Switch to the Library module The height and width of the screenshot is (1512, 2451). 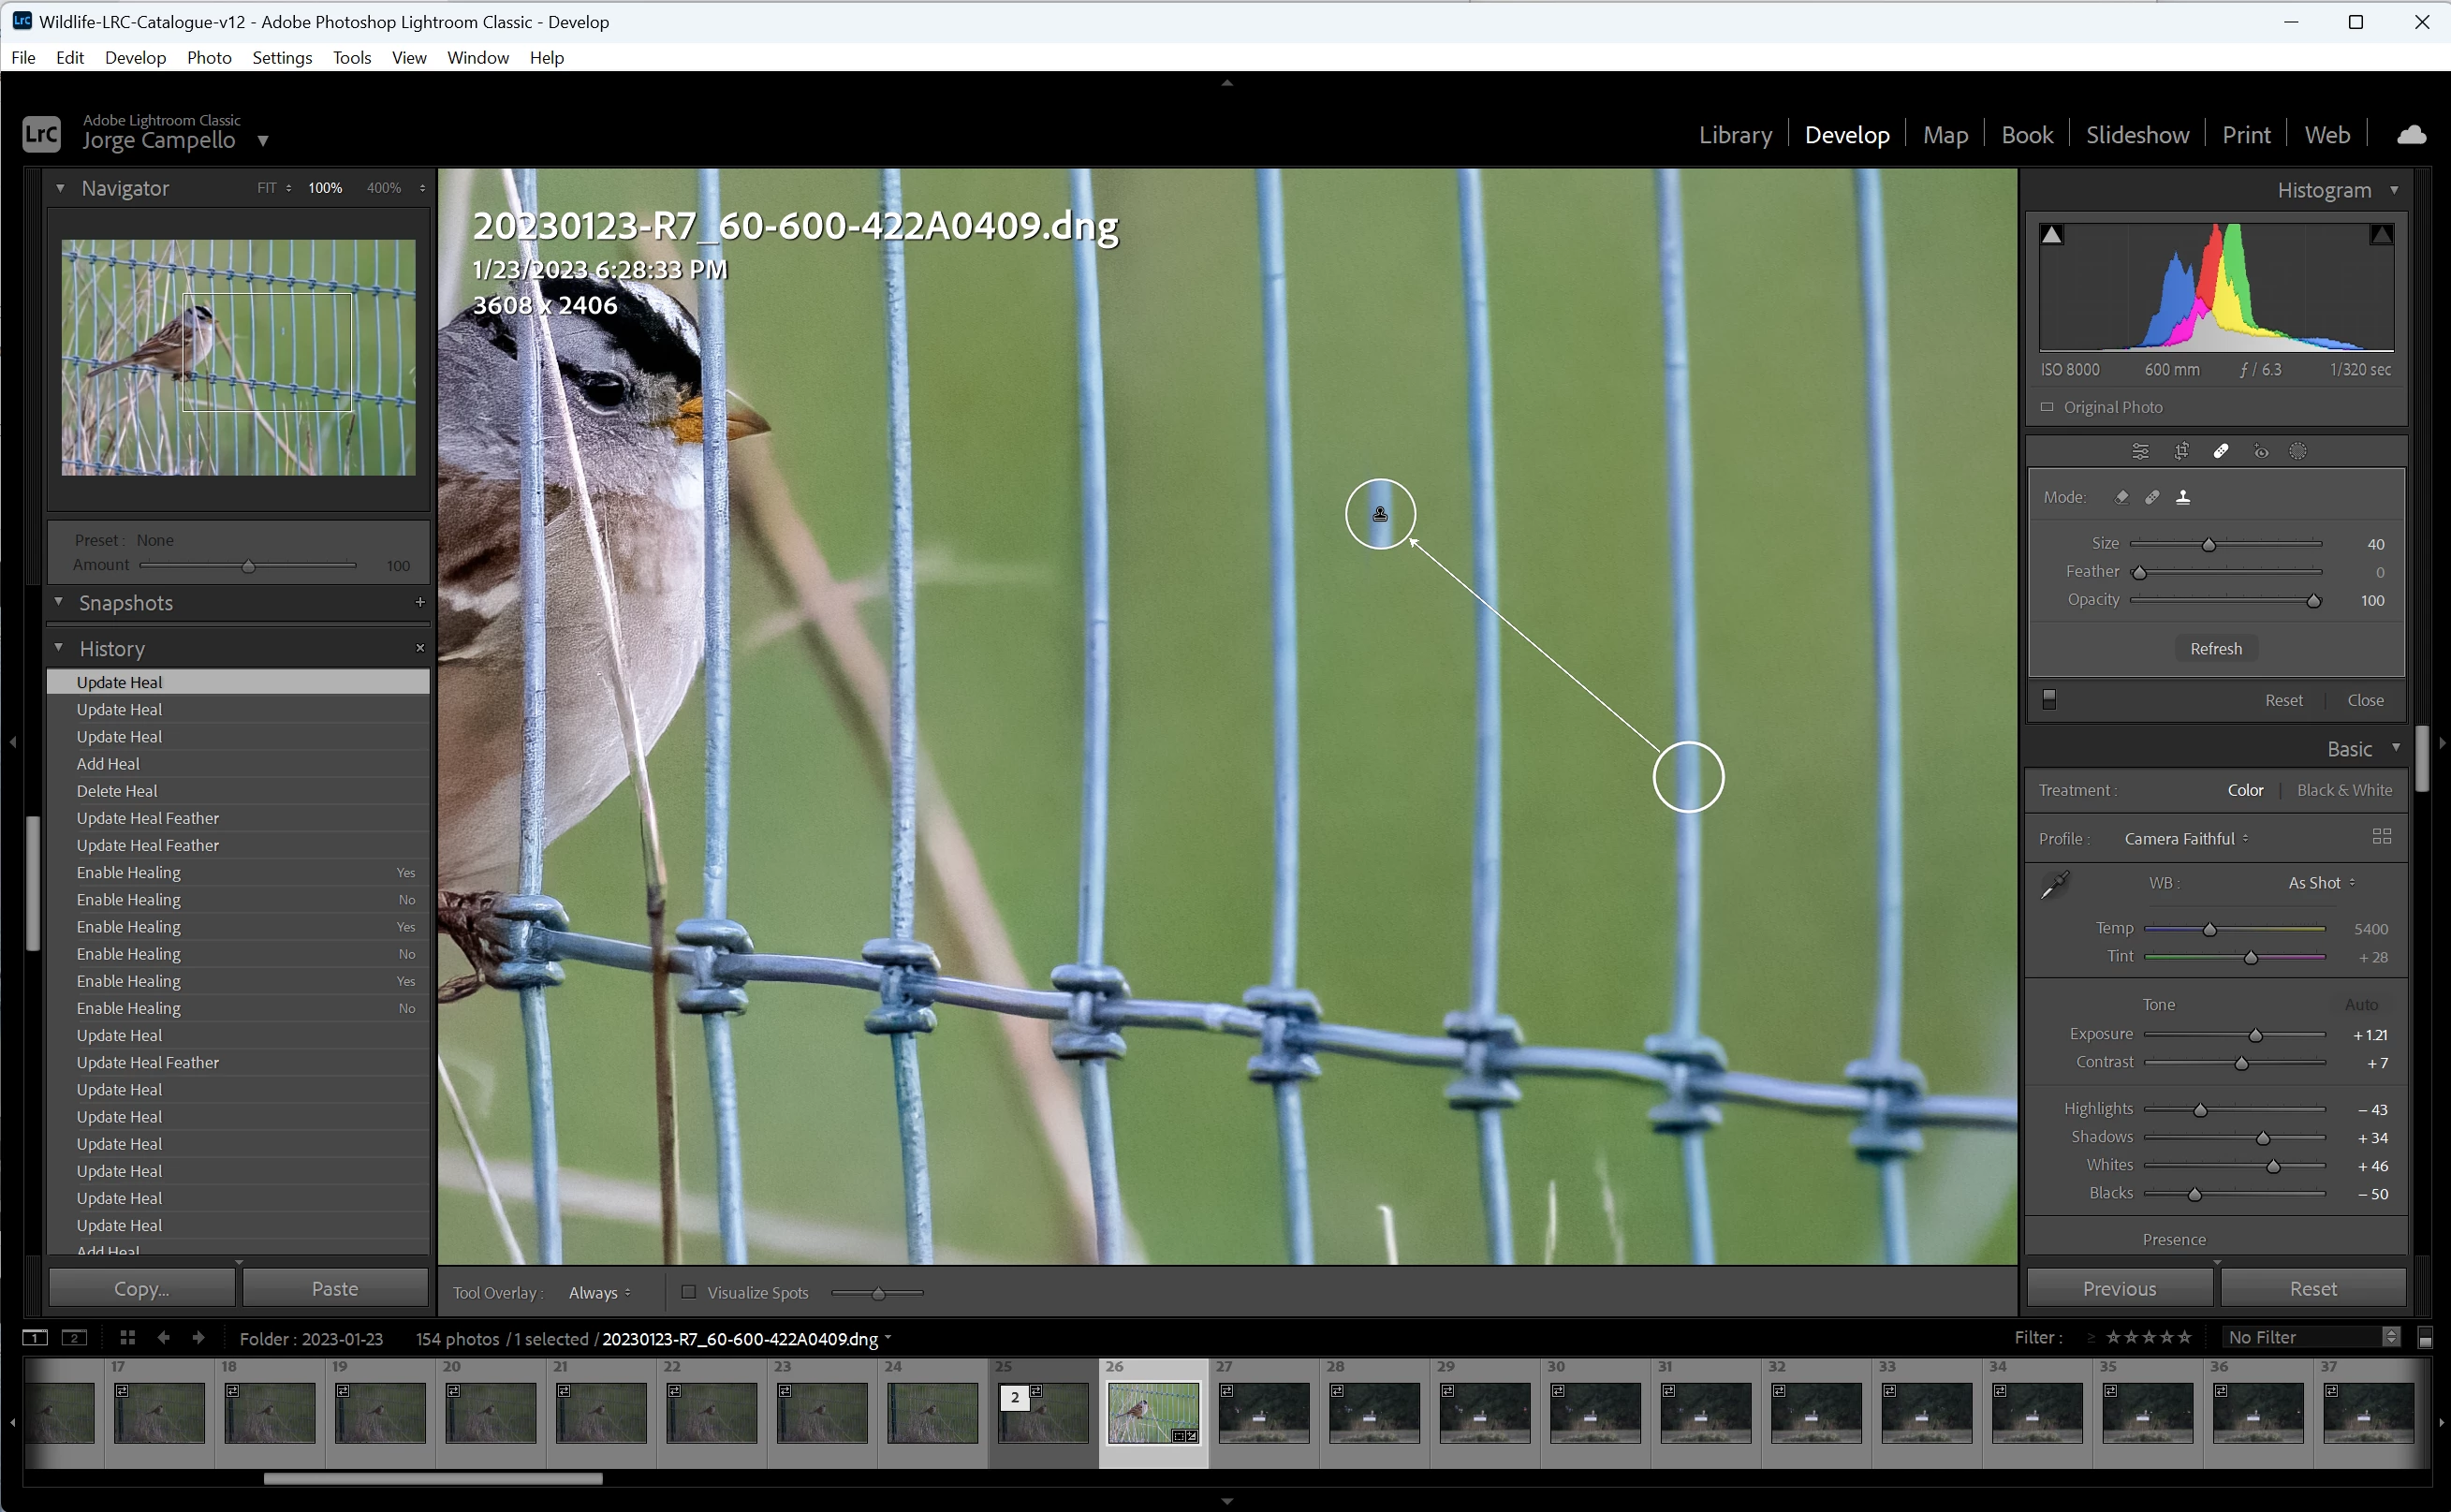[1735, 135]
